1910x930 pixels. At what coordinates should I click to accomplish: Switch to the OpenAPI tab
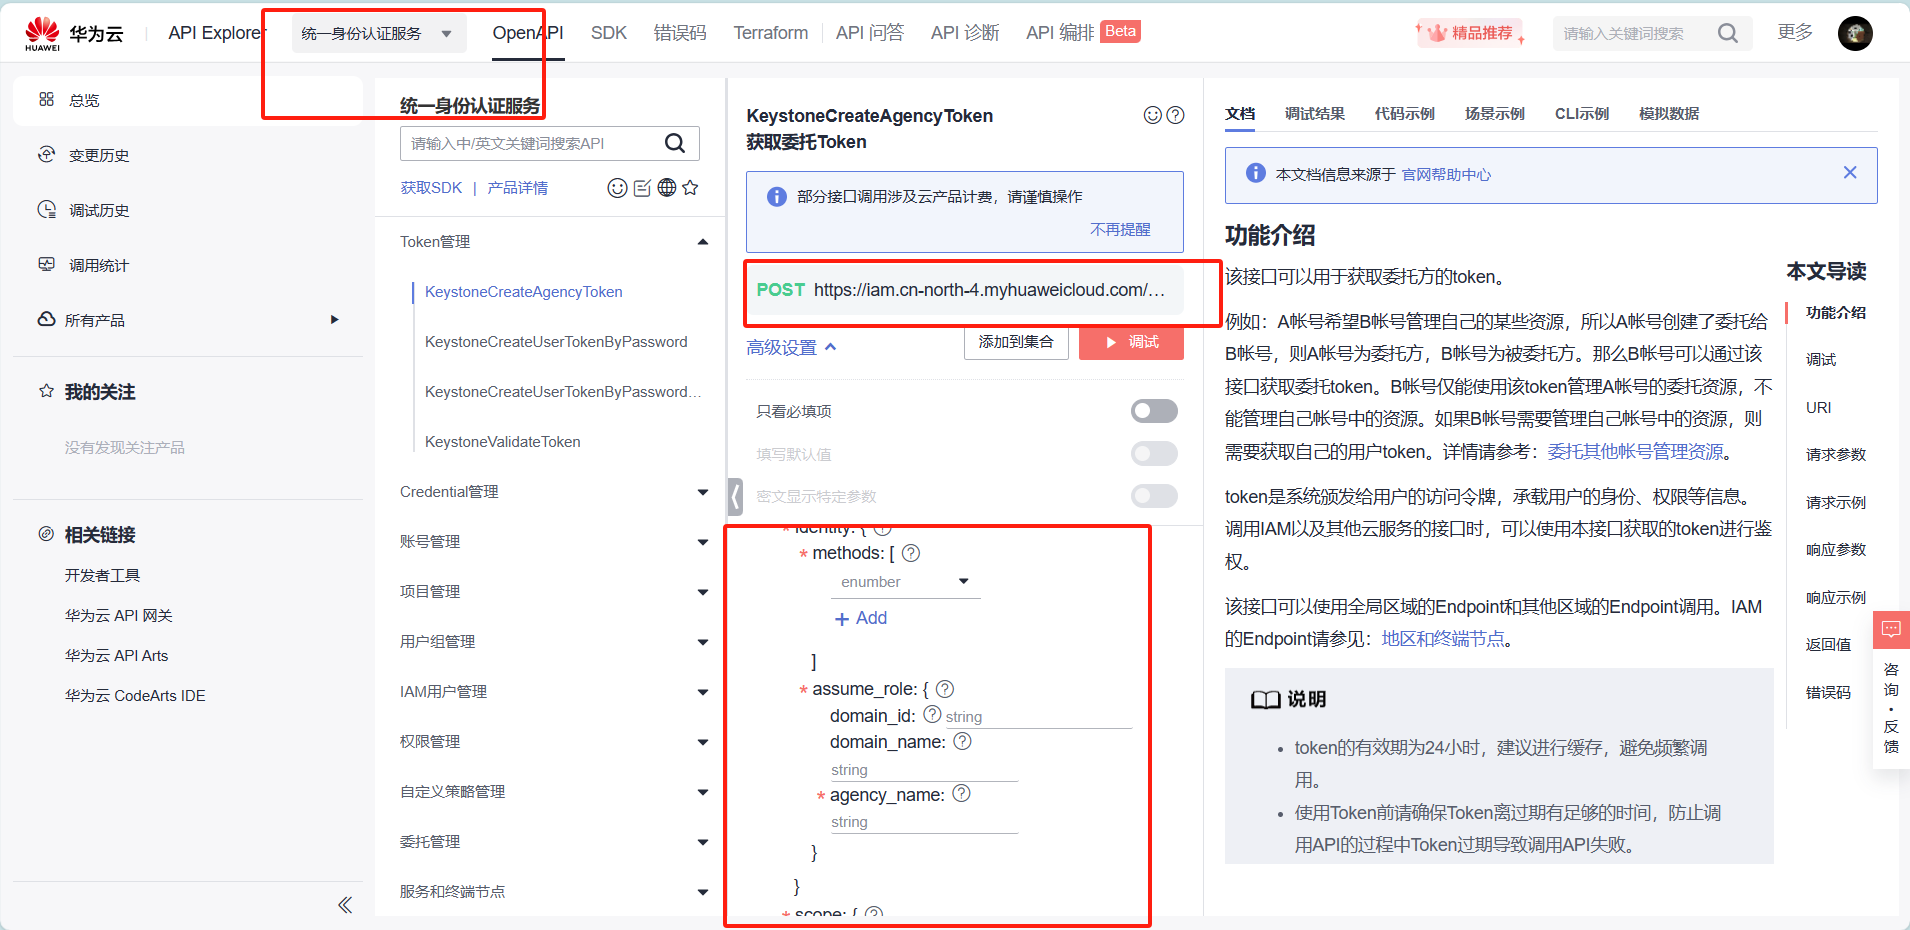tap(528, 33)
